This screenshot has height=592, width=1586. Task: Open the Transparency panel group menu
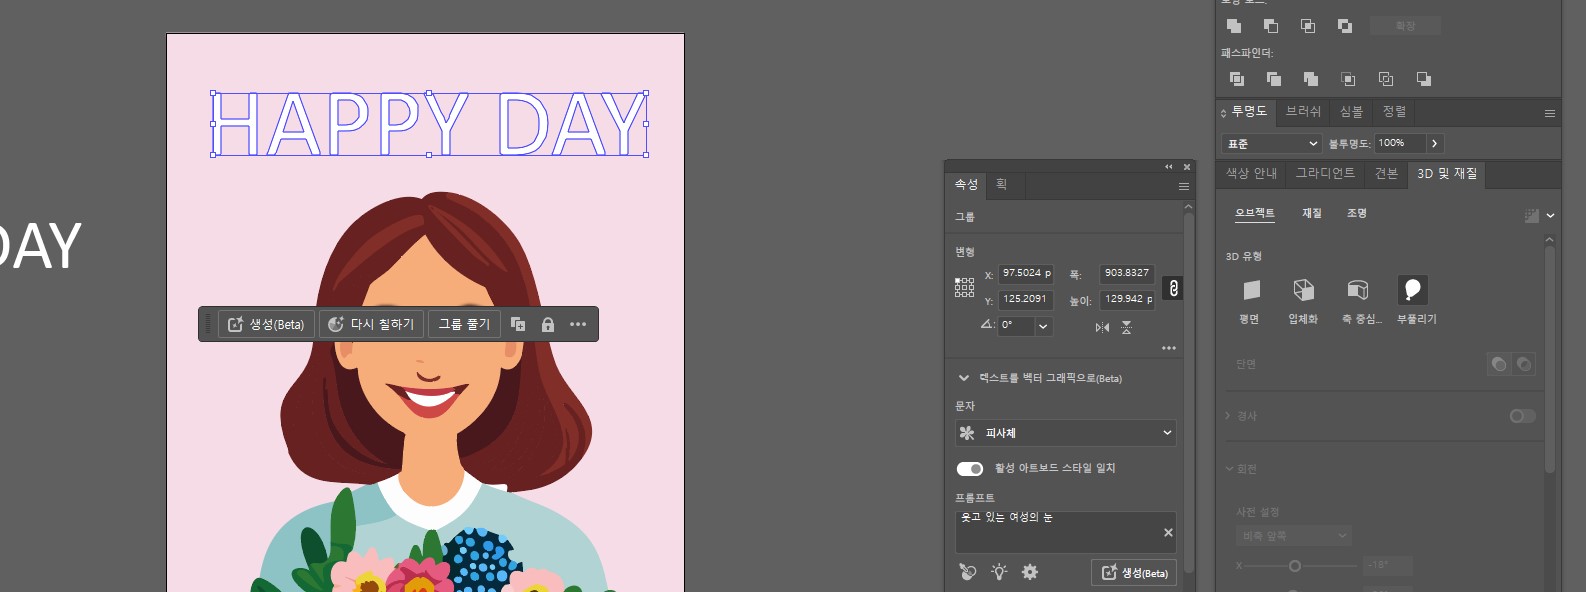1550,113
